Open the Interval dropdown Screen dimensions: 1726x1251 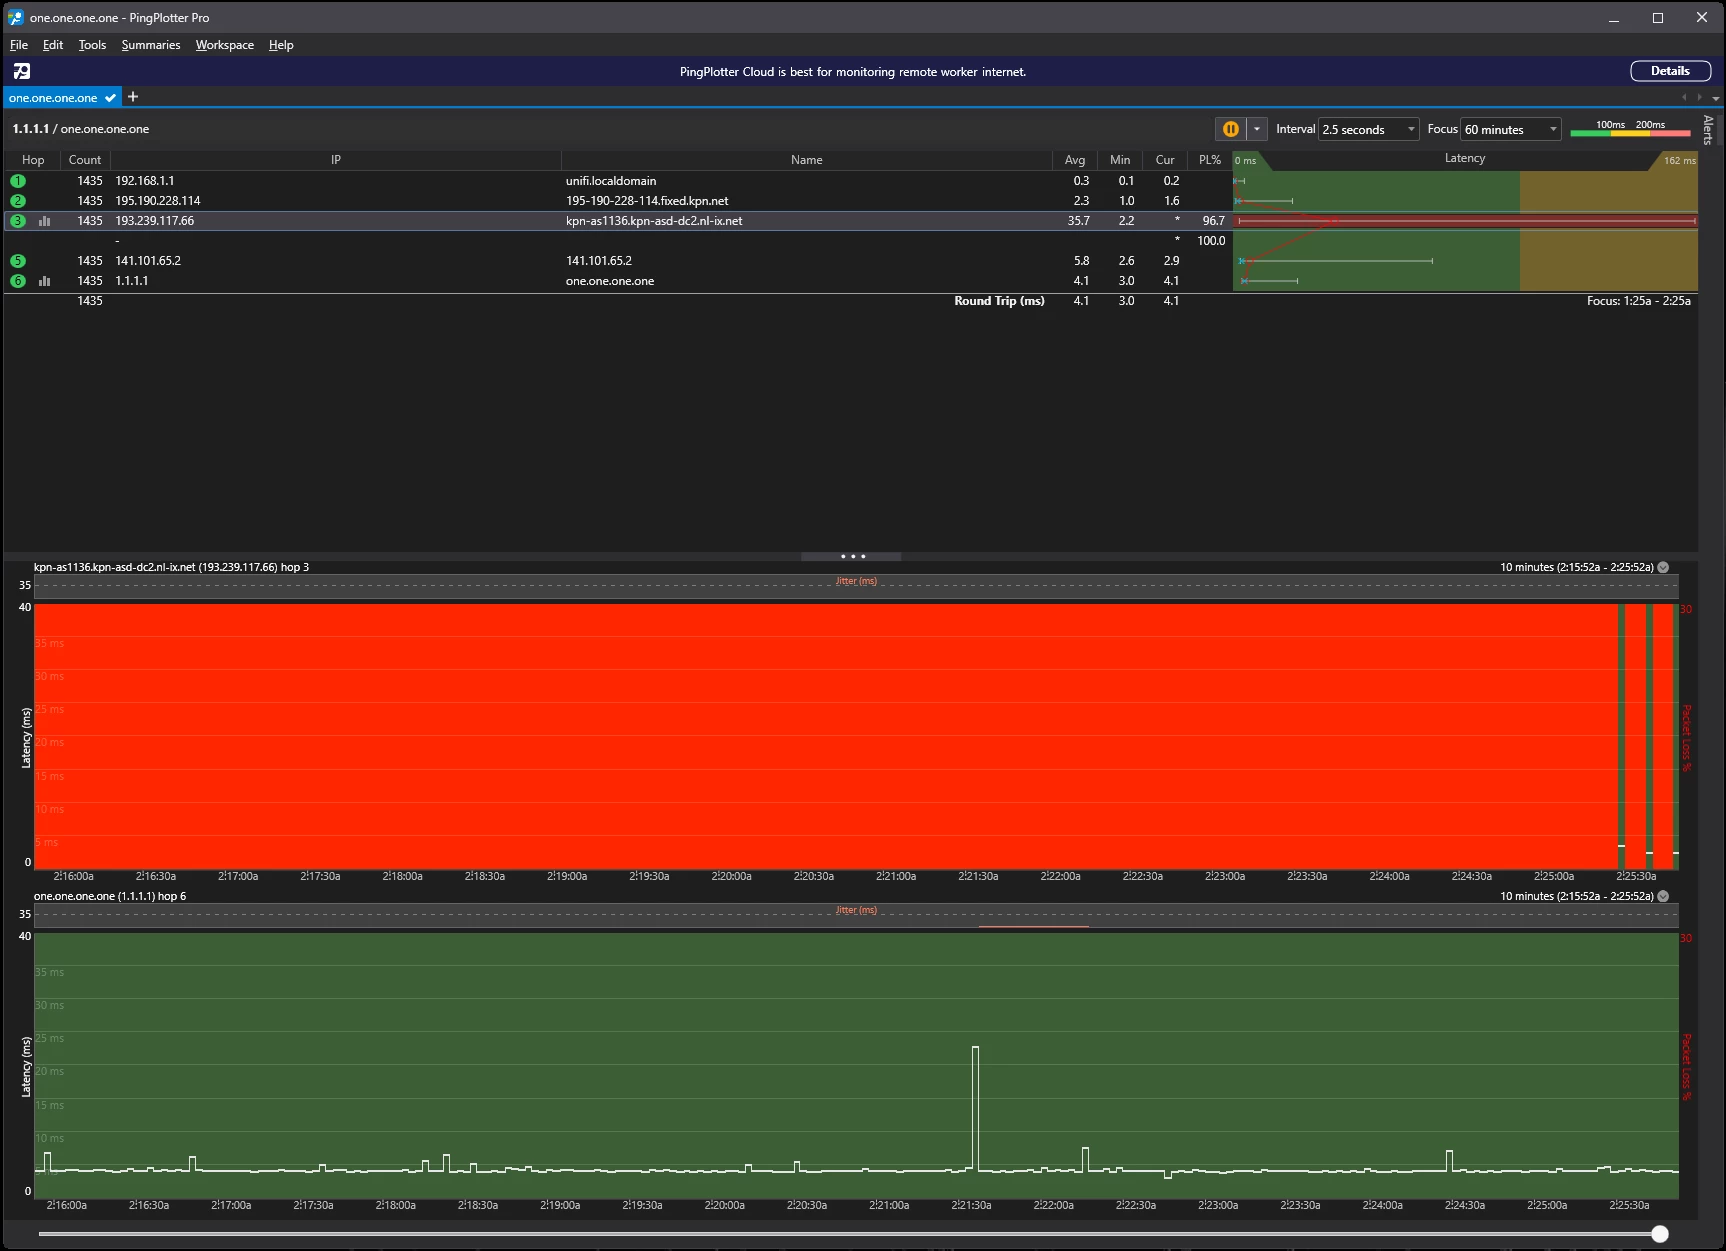[1368, 129]
